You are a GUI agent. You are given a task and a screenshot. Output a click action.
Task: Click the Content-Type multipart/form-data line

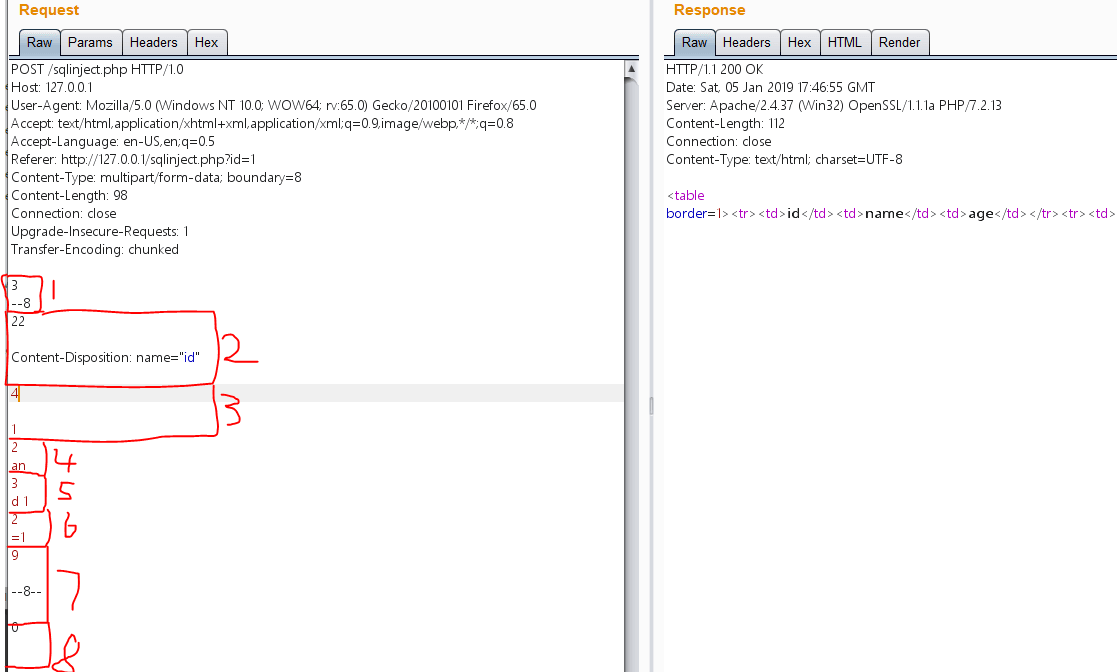156,178
